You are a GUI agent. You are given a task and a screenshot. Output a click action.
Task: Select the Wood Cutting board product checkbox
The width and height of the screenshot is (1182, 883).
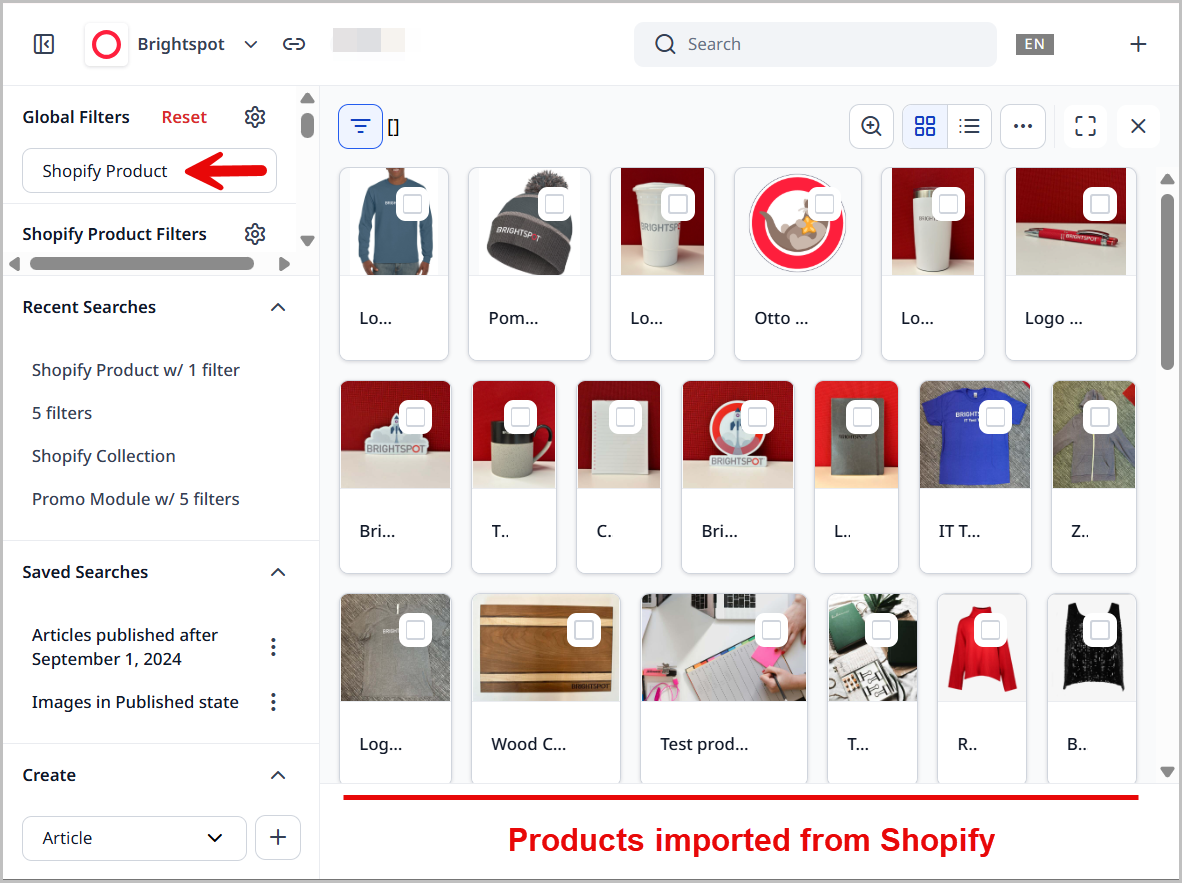point(585,630)
